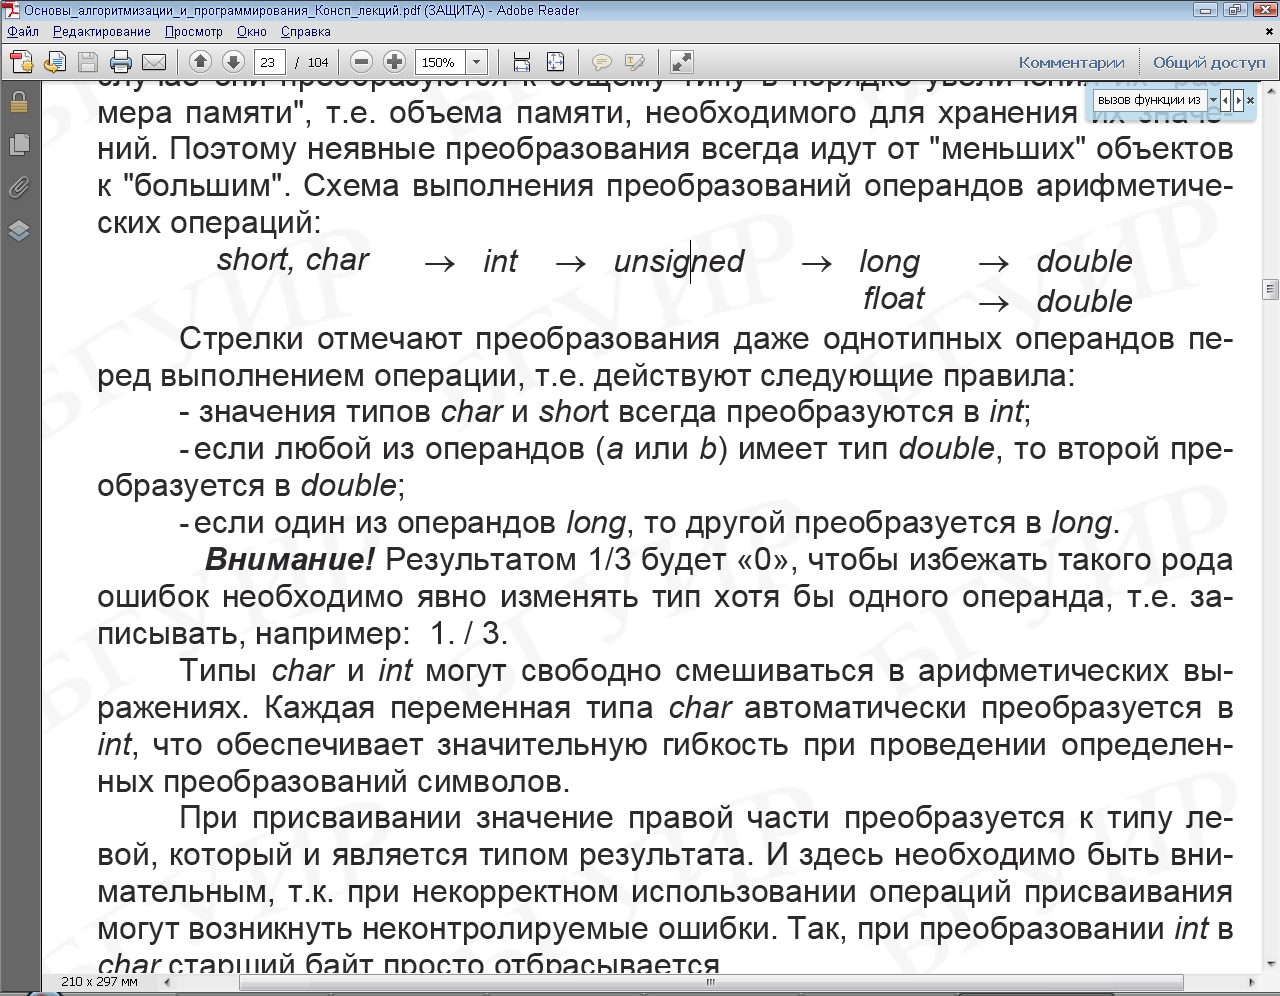Open the Page Thumbnails panel icon

point(19,145)
